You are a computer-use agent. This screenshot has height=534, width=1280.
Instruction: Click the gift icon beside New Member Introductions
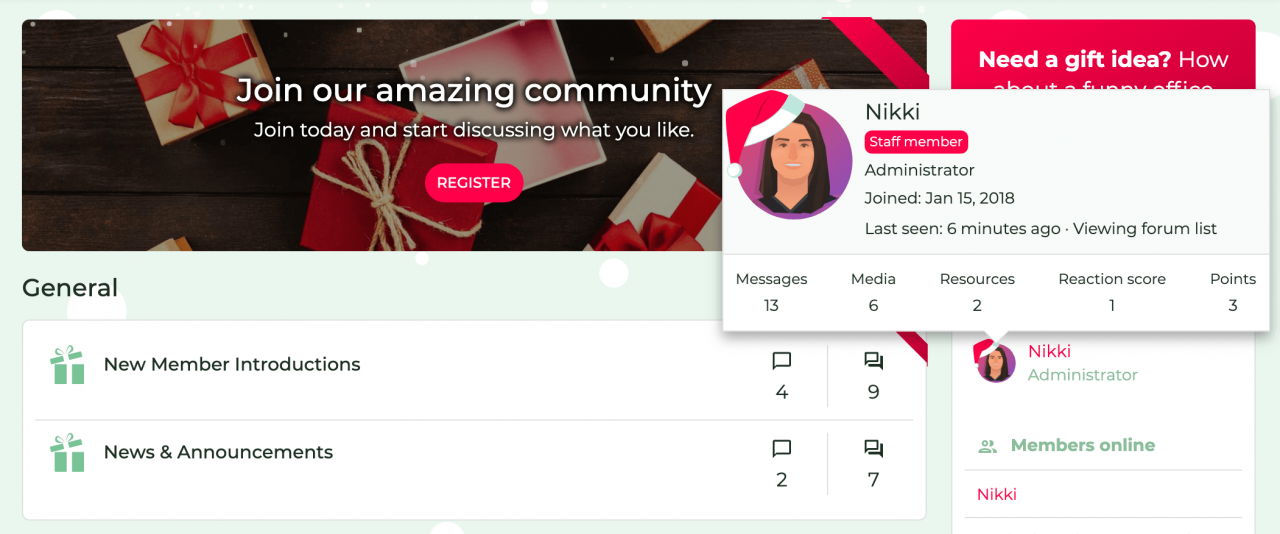coord(68,365)
